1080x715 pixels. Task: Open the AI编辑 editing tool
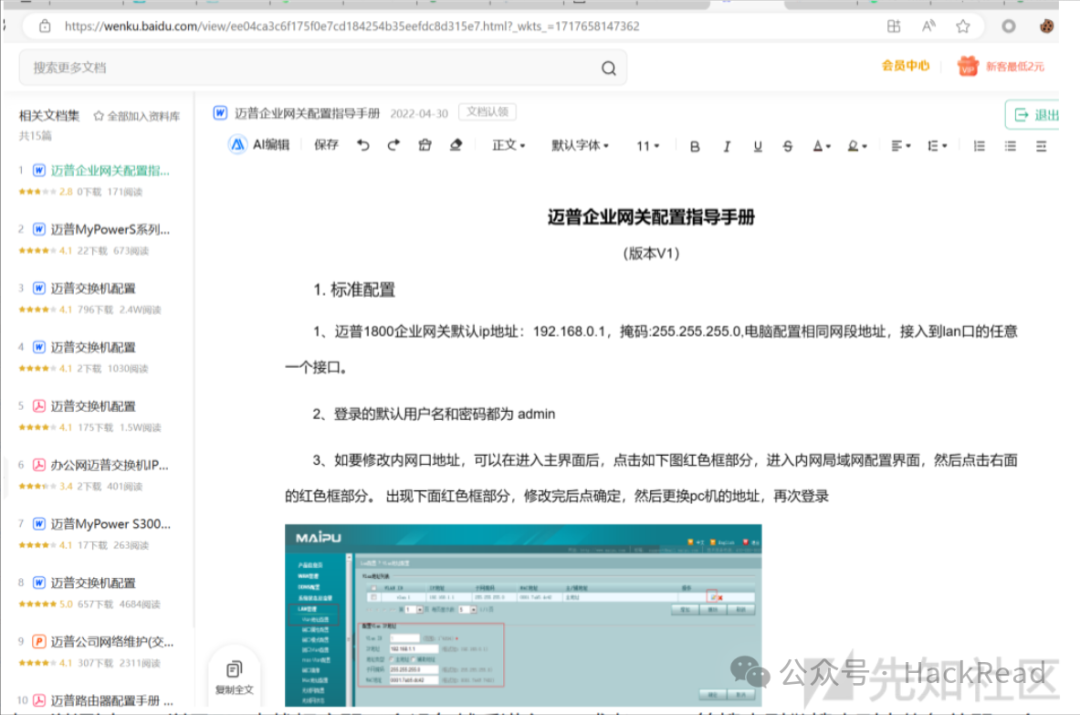pyautogui.click(x=259, y=145)
